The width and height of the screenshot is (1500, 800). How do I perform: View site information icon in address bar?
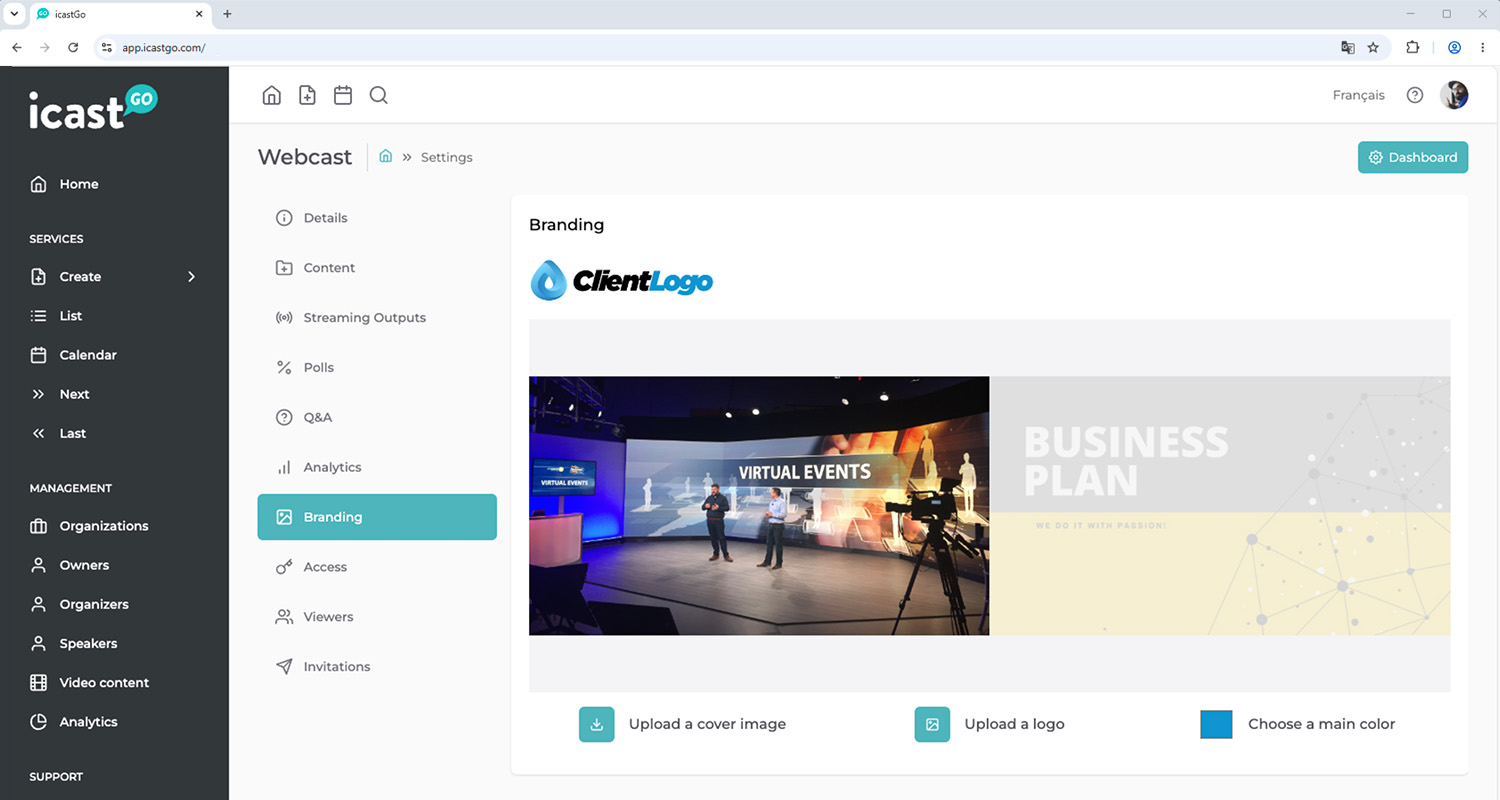coord(107,47)
